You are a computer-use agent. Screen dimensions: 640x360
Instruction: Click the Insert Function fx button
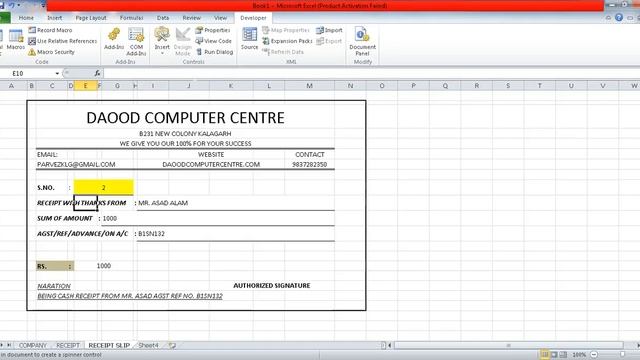click(97, 73)
